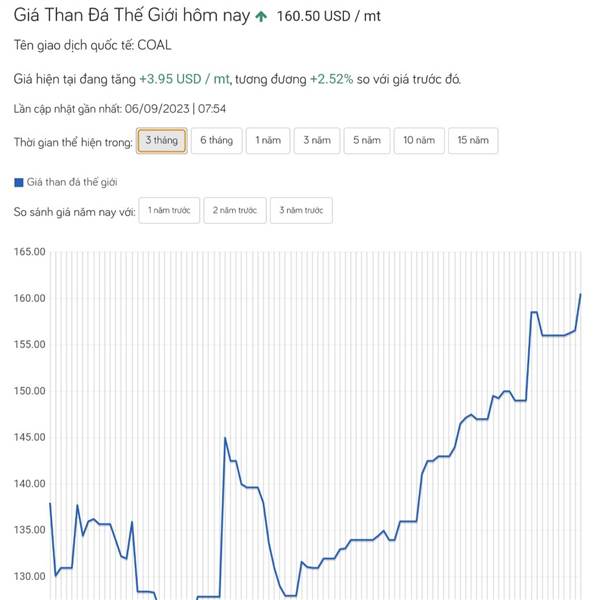Image resolution: width=600 pixels, height=600 pixels.
Task: Compare with '1 năm trước'
Action: coord(169,210)
